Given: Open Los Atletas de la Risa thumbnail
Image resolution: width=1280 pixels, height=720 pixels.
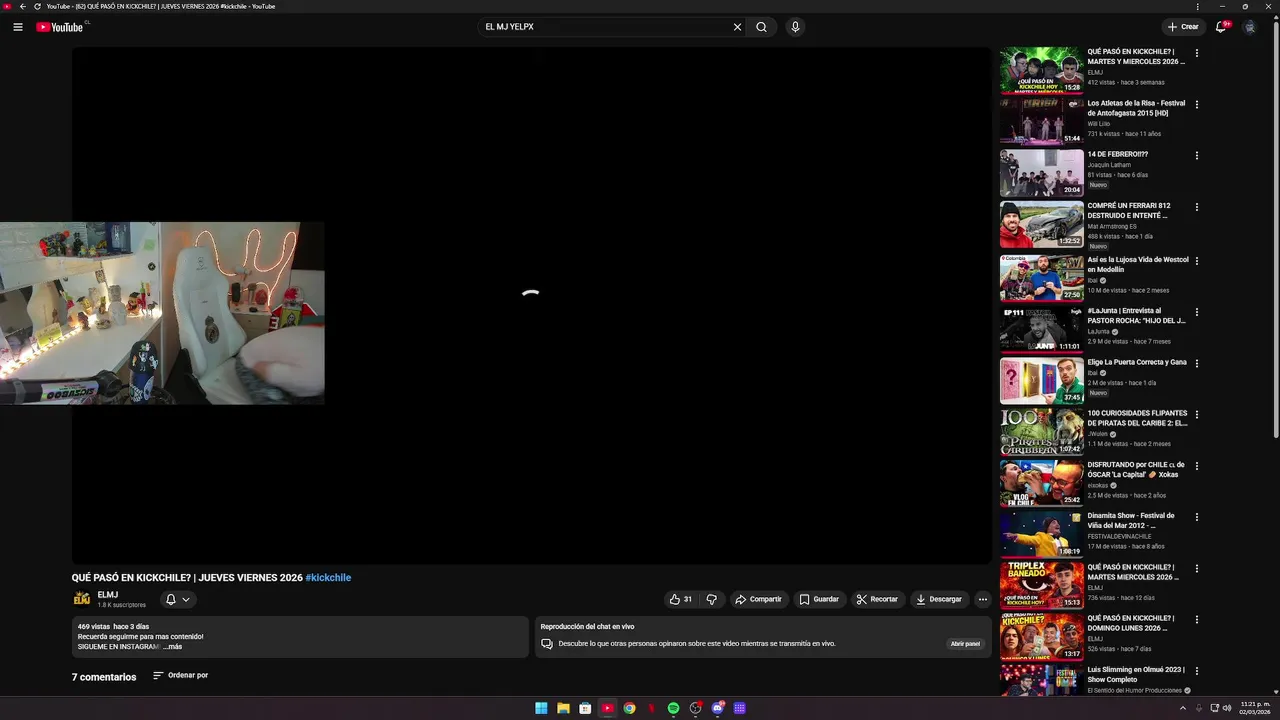Looking at the screenshot, I should [x=1041, y=122].
